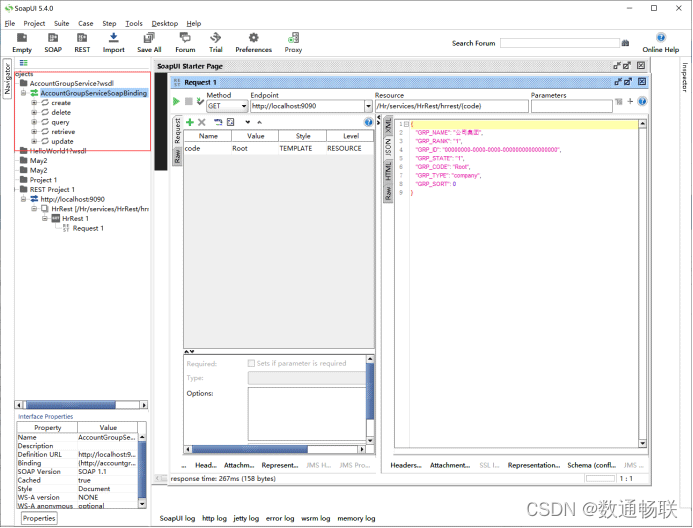Open parameter table help icon
This screenshot has width=693, height=528.
368,122
